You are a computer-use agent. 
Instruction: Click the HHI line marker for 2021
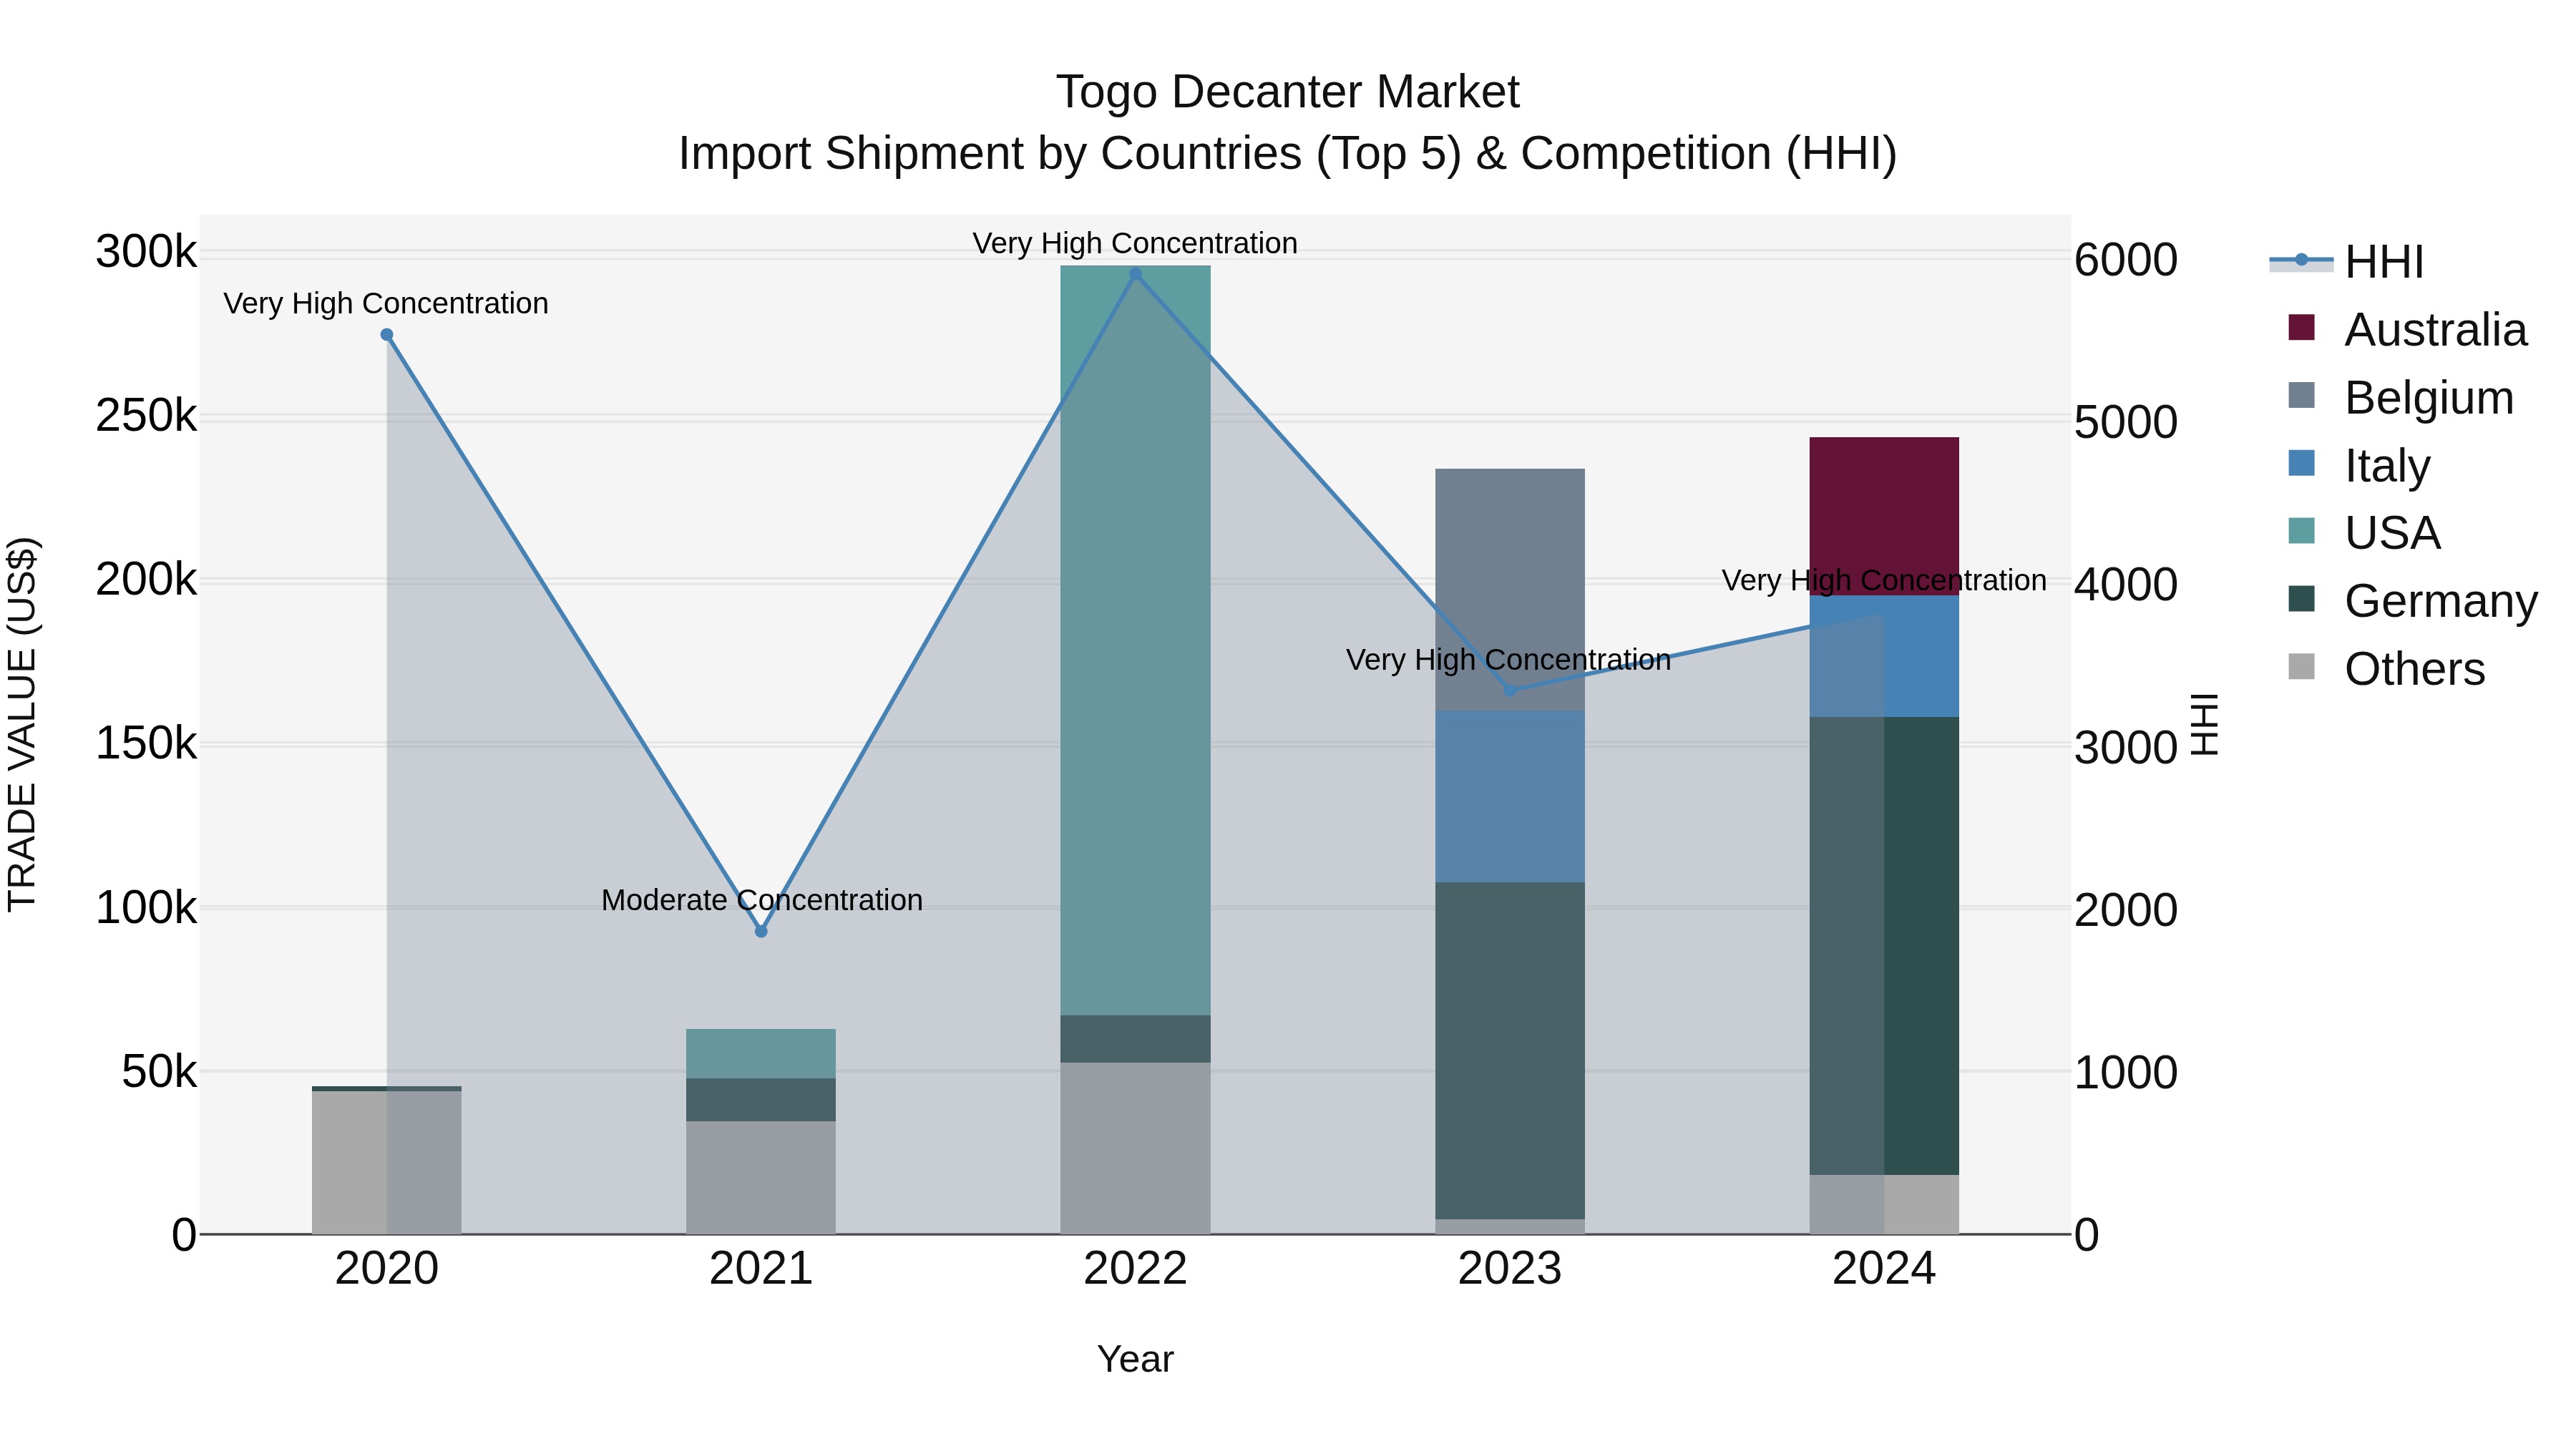[761, 931]
